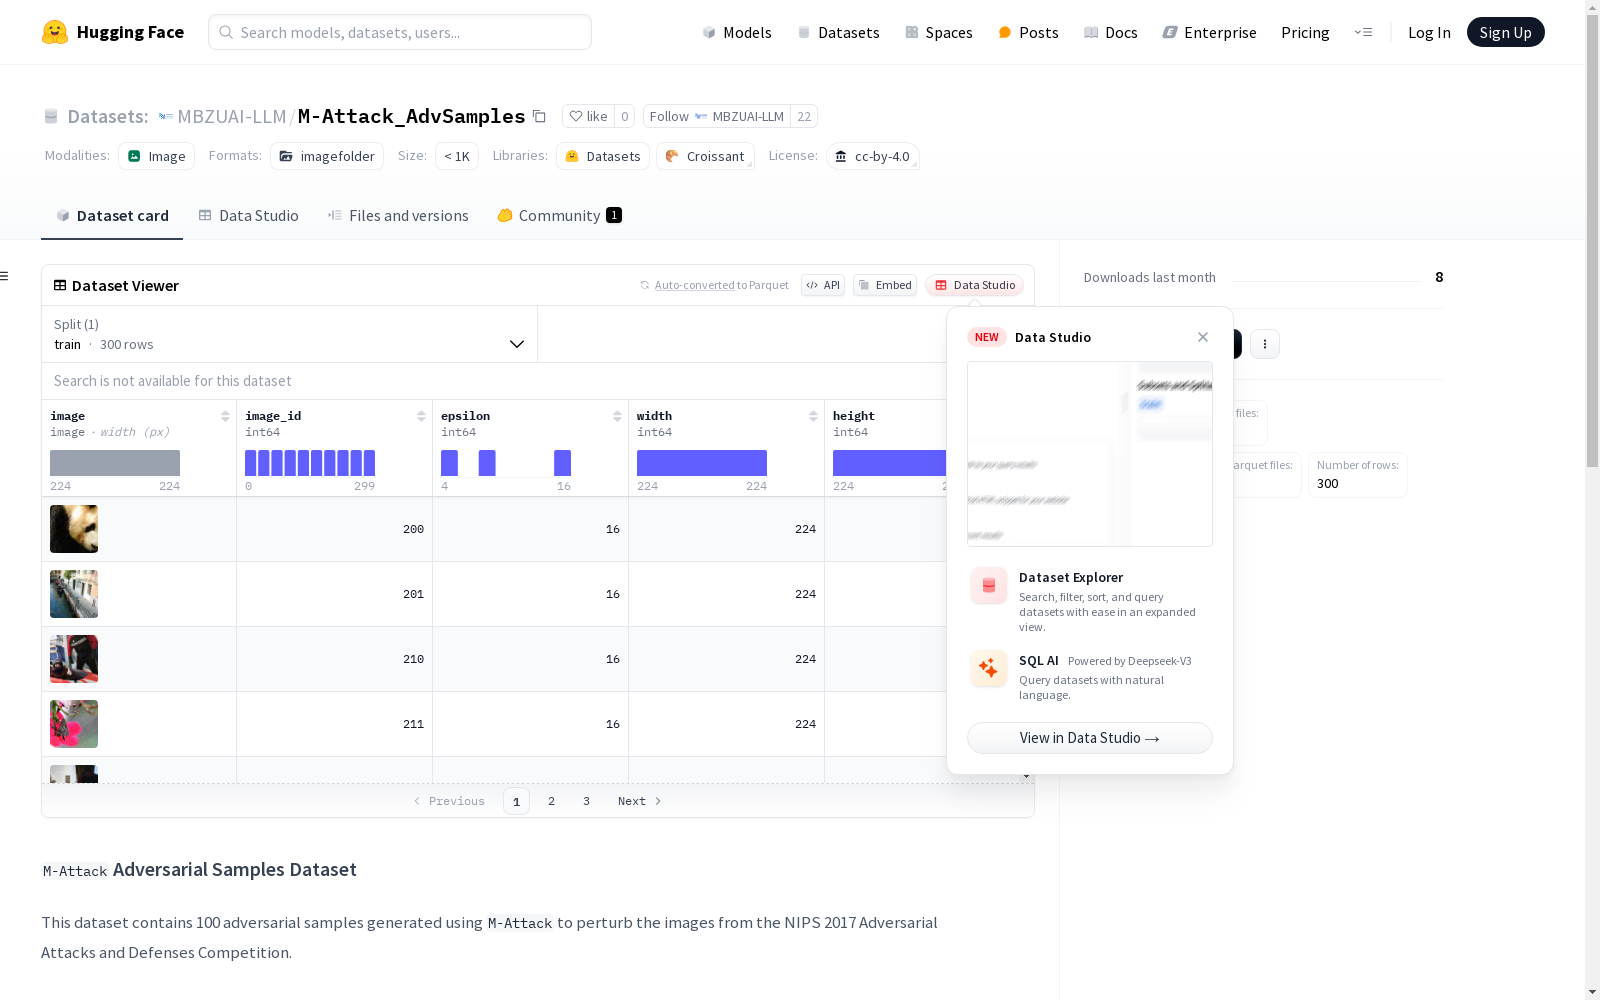
Task: Open the three-dot more options button
Action: (1265, 344)
